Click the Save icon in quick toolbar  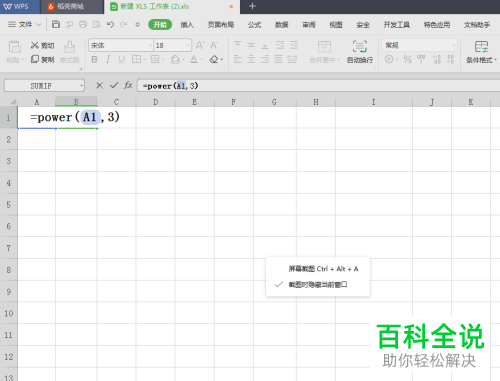click(56, 24)
